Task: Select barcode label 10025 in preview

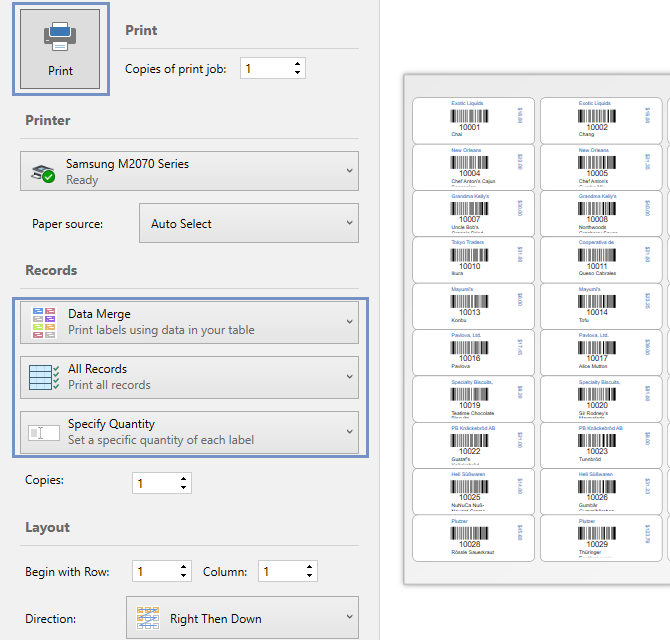Action: (473, 491)
